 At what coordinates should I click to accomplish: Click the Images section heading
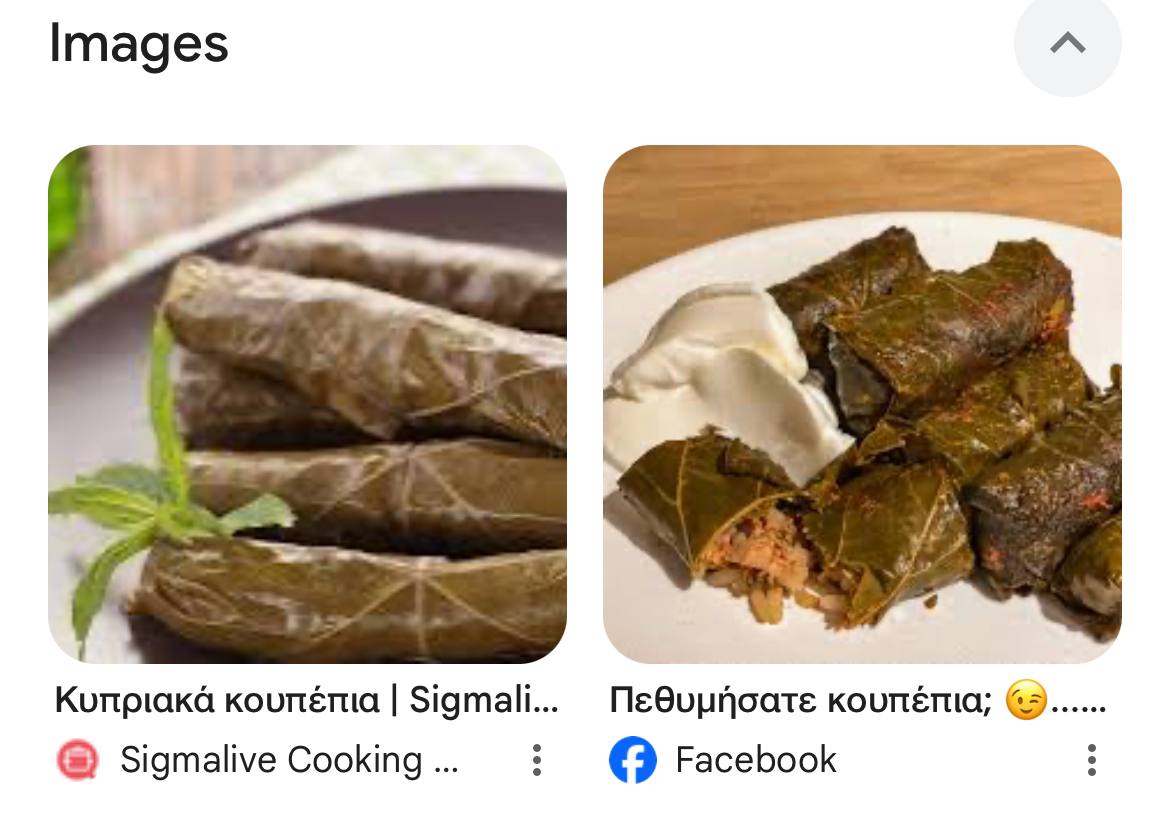pos(139,45)
